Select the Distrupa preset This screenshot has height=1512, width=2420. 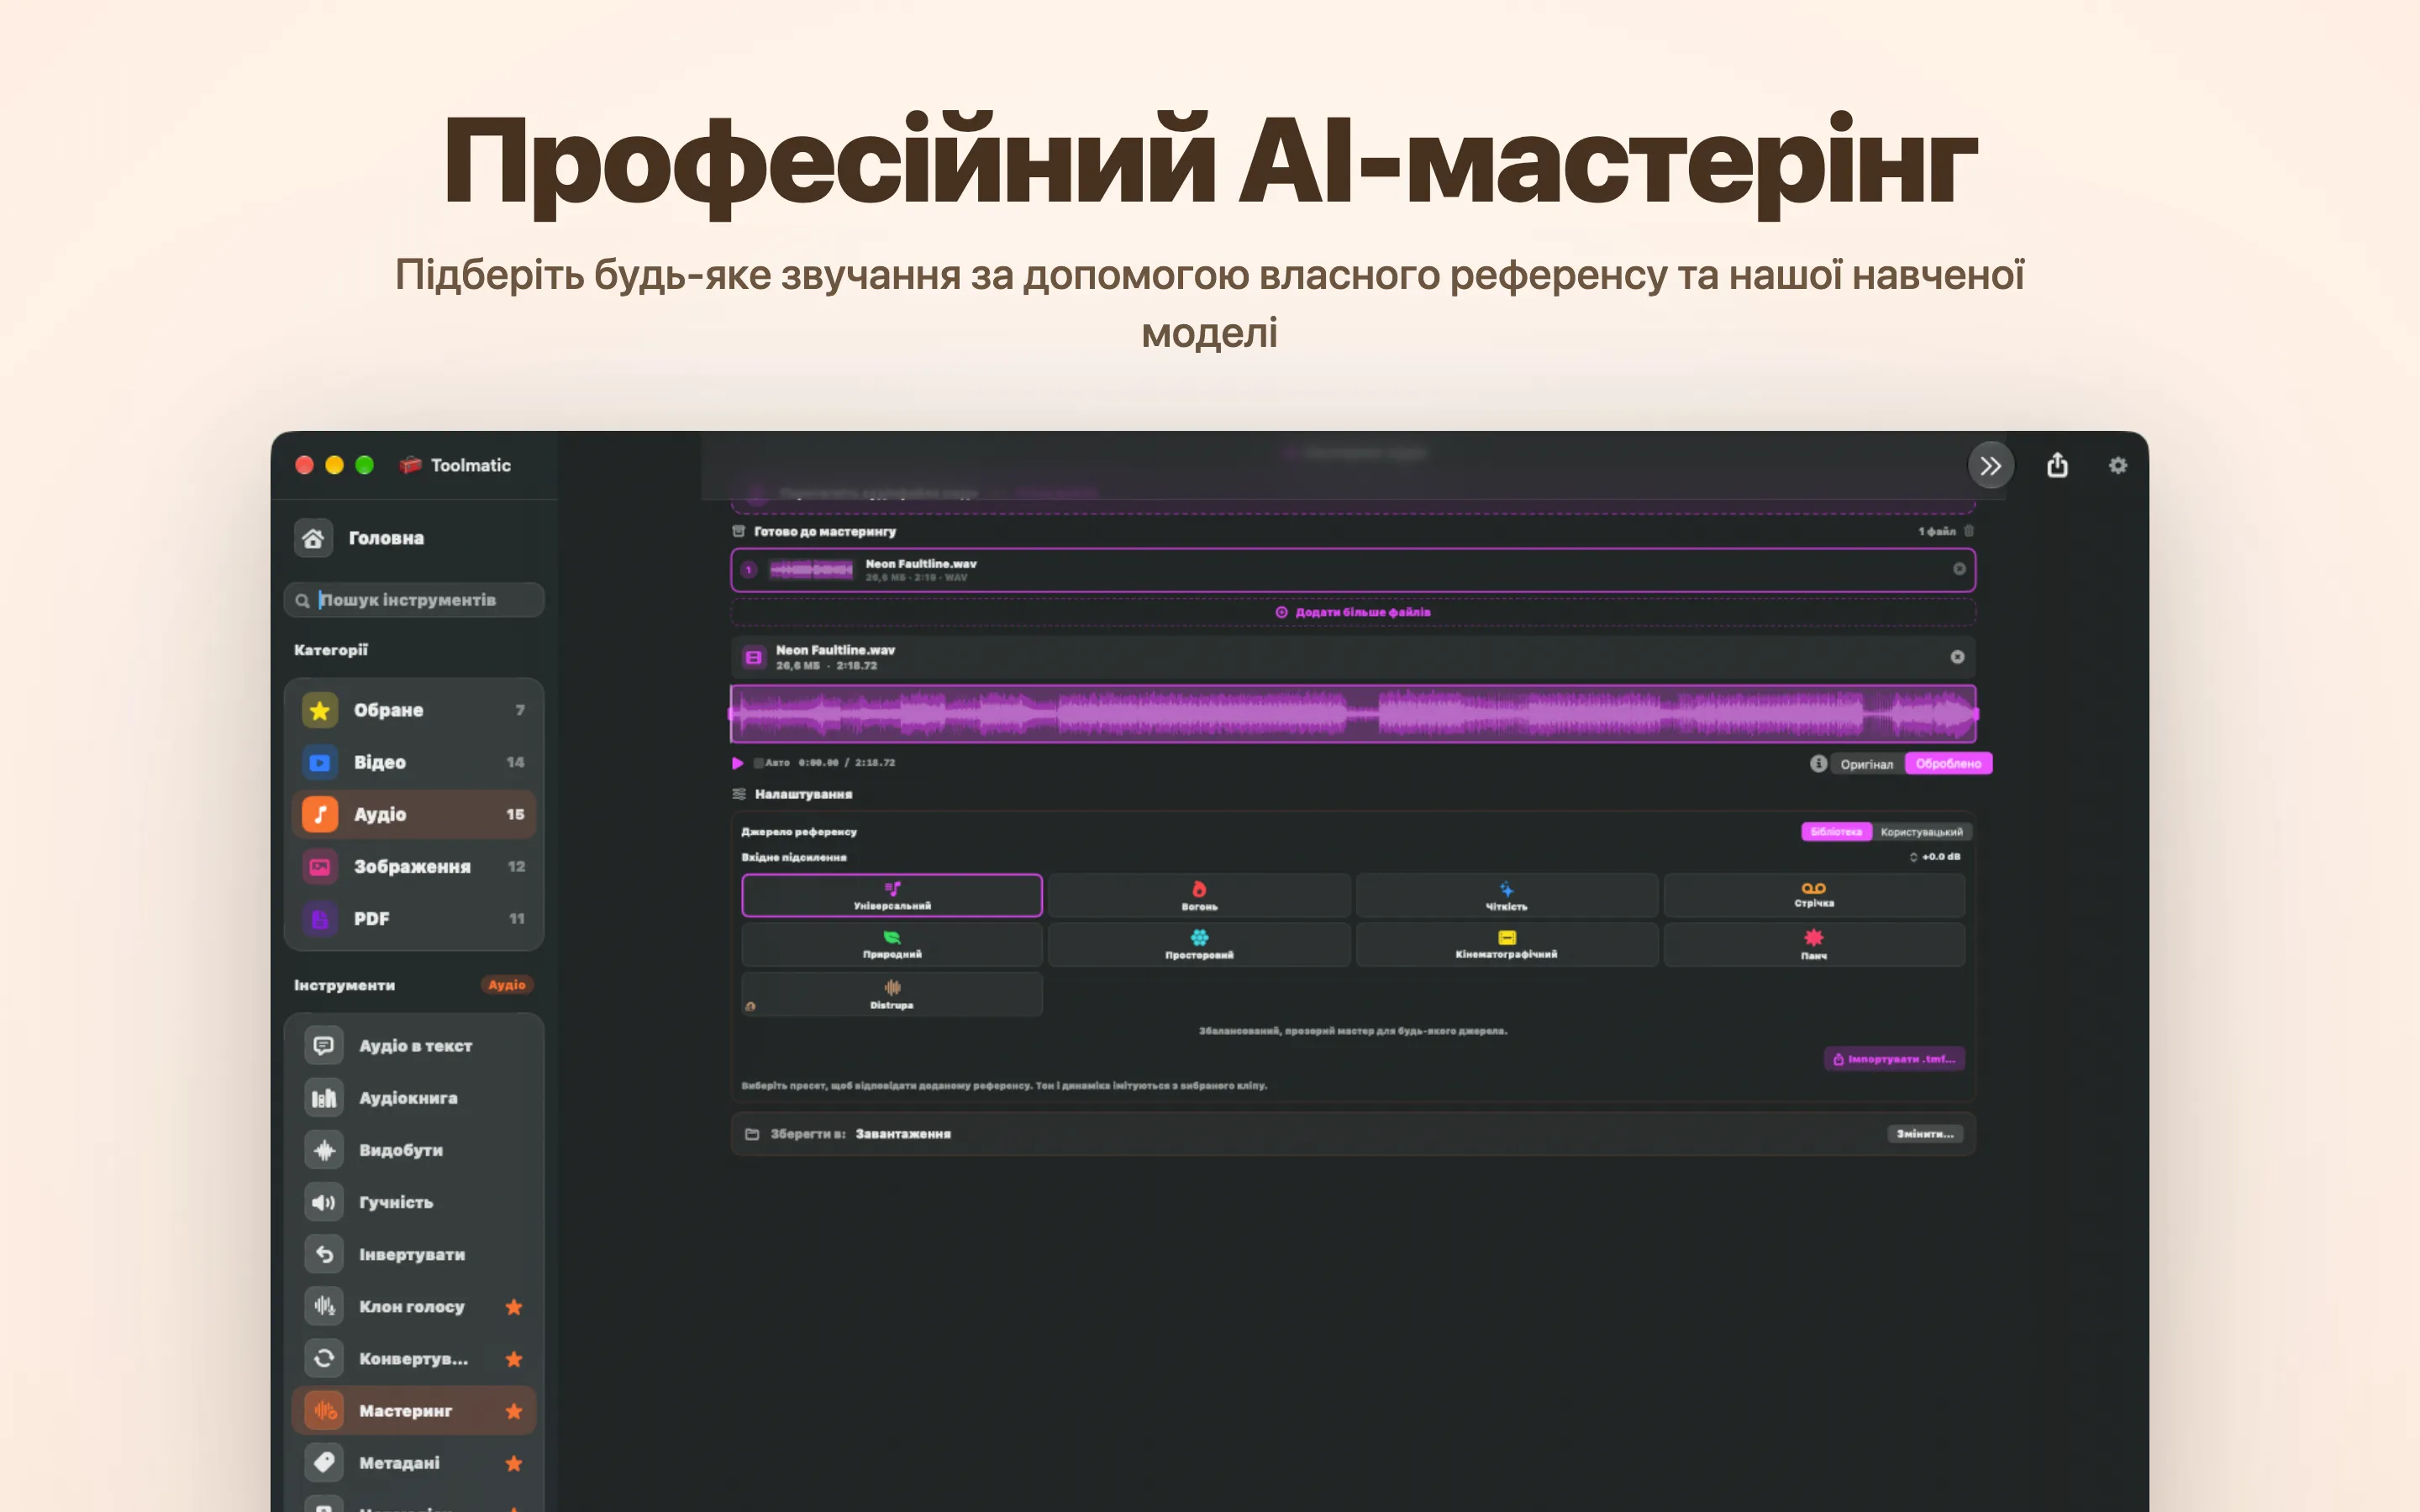[x=892, y=994]
